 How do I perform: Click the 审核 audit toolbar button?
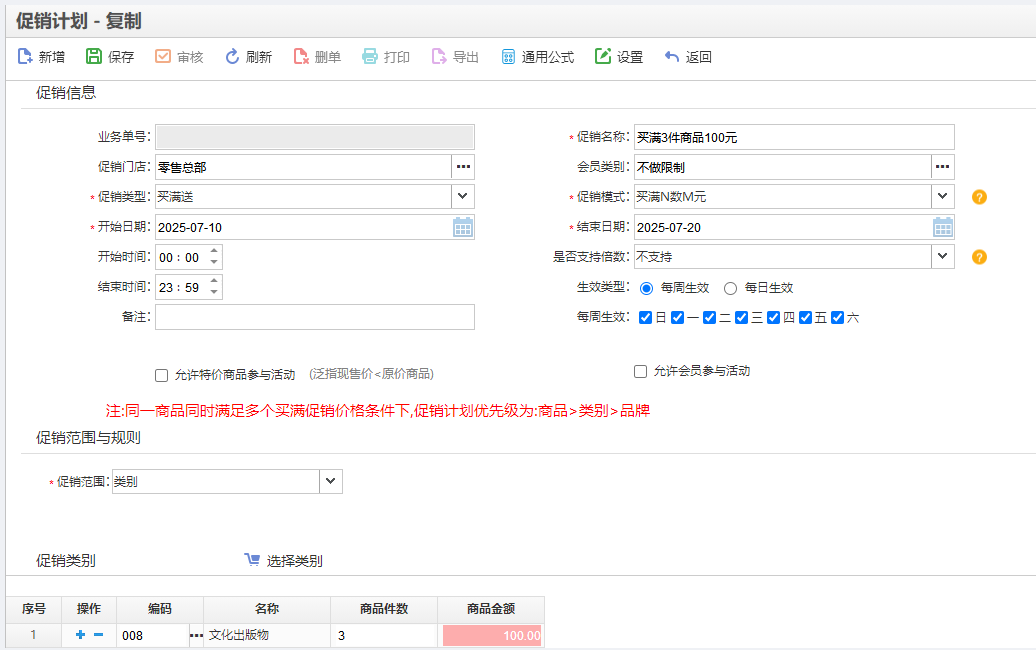pyautogui.click(x=179, y=57)
